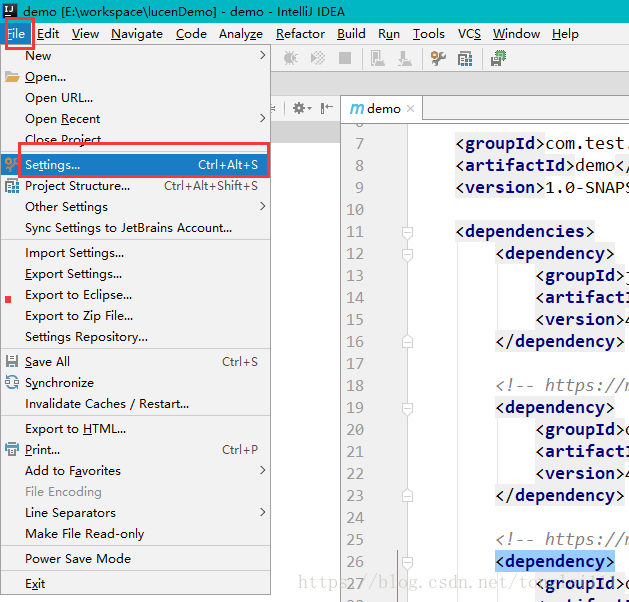Open the Code menu
The image size is (629, 602).
(x=191, y=34)
